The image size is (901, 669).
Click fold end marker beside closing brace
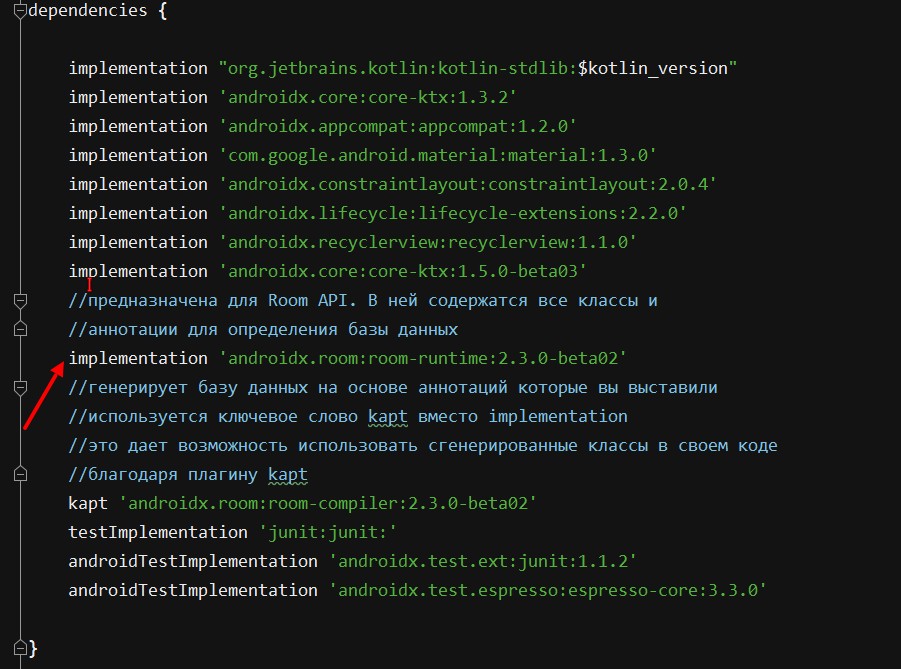point(20,648)
